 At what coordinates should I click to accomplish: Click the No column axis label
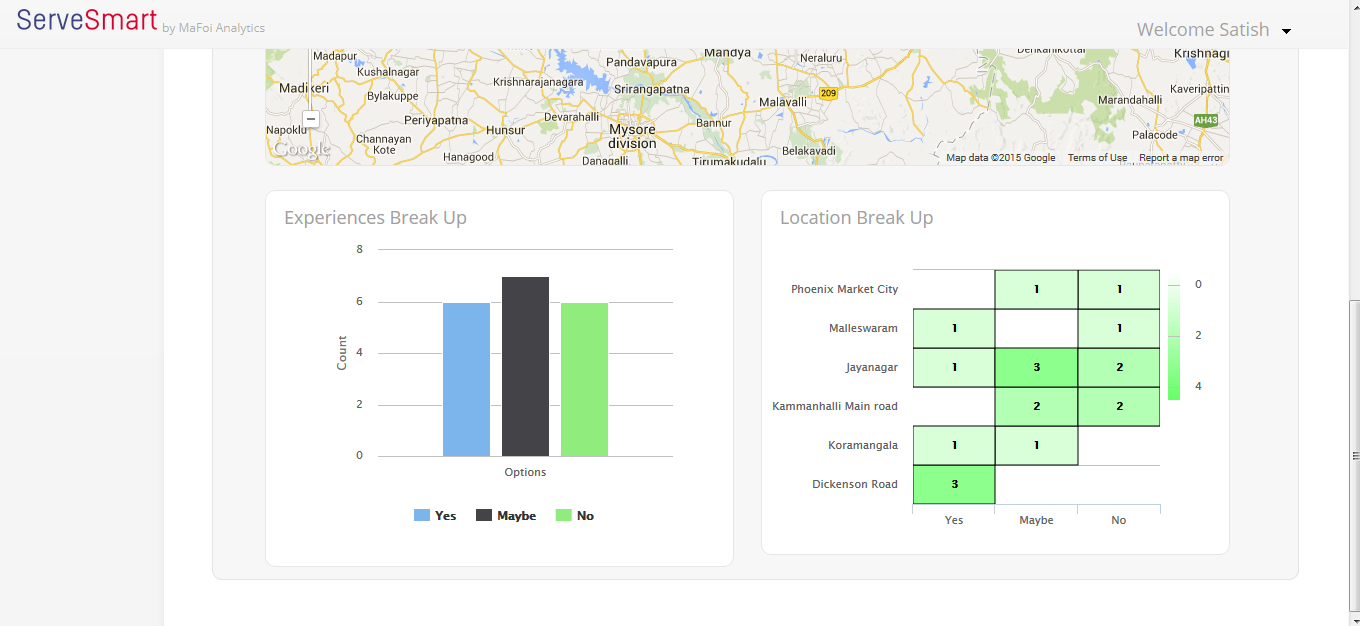[x=1119, y=520]
